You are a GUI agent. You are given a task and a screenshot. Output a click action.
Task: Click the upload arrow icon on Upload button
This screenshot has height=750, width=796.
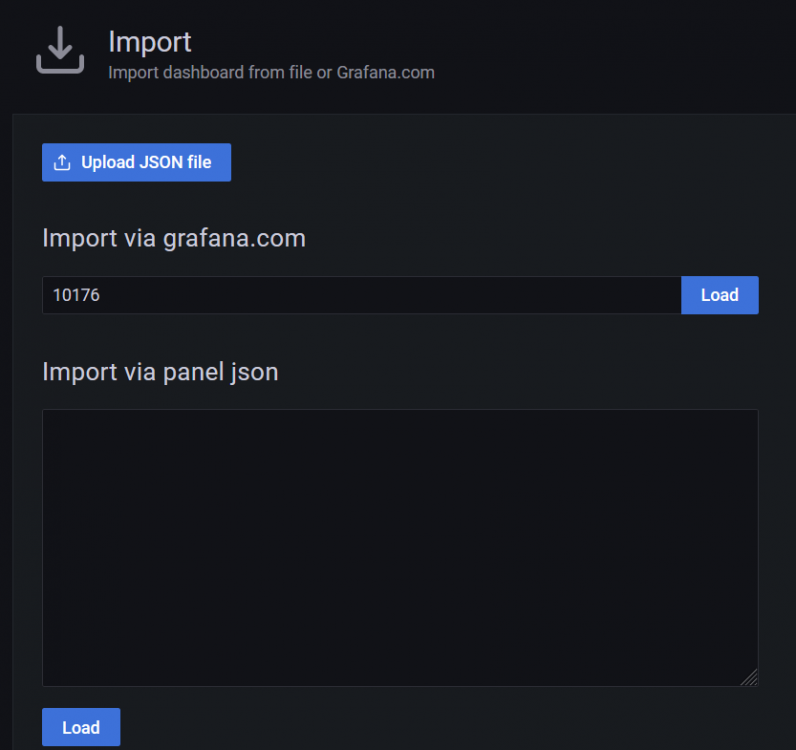62,162
